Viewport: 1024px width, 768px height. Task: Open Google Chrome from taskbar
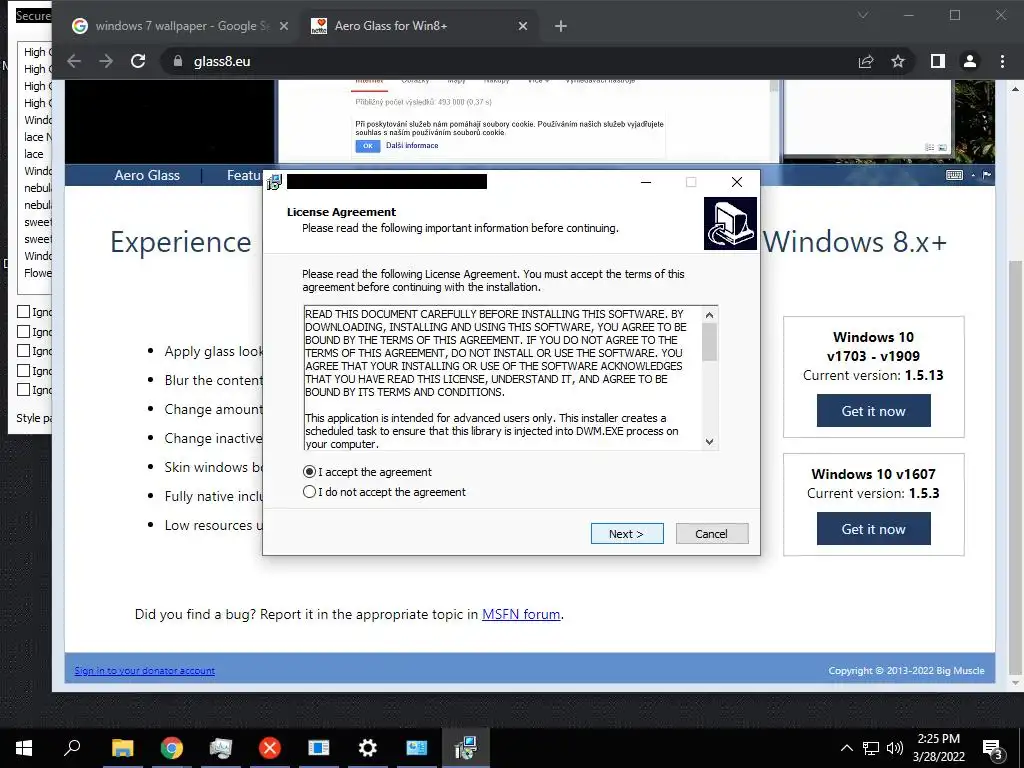pyautogui.click(x=172, y=748)
